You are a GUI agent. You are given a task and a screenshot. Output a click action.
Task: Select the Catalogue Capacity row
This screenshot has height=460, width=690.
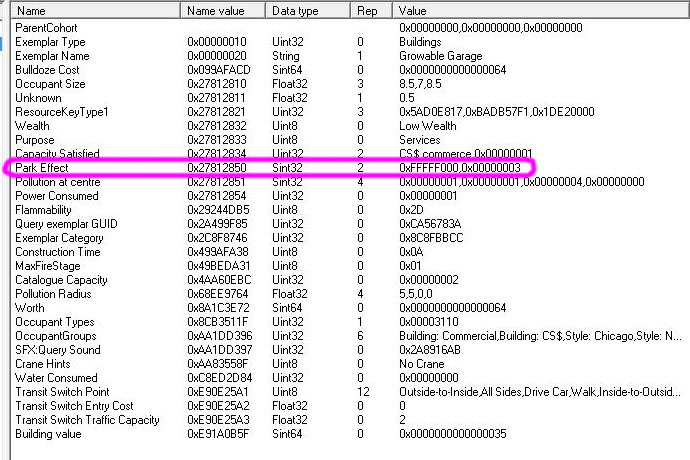pos(350,280)
